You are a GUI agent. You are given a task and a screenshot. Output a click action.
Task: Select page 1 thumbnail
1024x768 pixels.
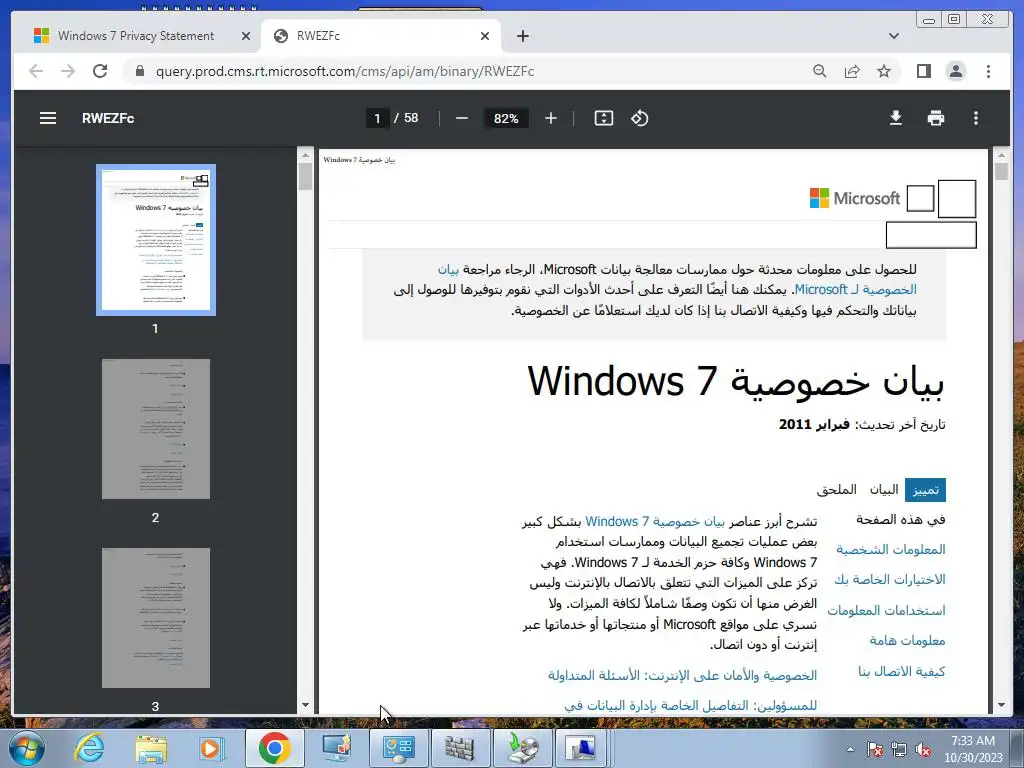(x=155, y=240)
